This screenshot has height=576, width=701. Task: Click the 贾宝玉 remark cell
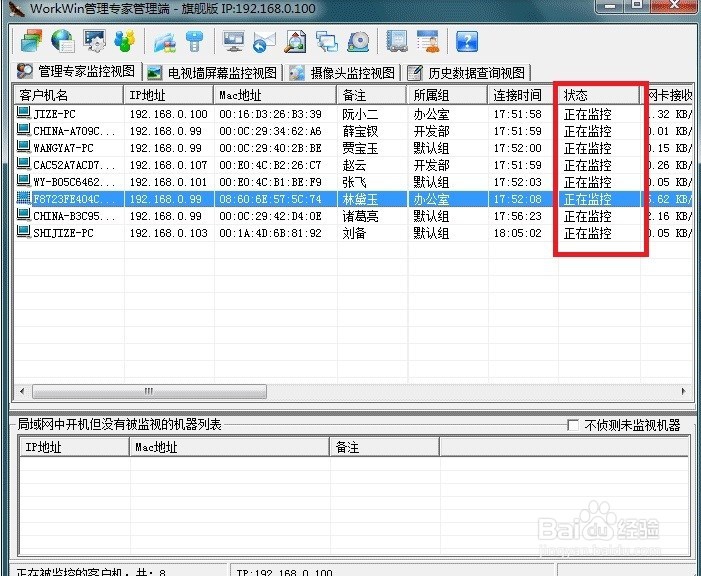coord(360,148)
